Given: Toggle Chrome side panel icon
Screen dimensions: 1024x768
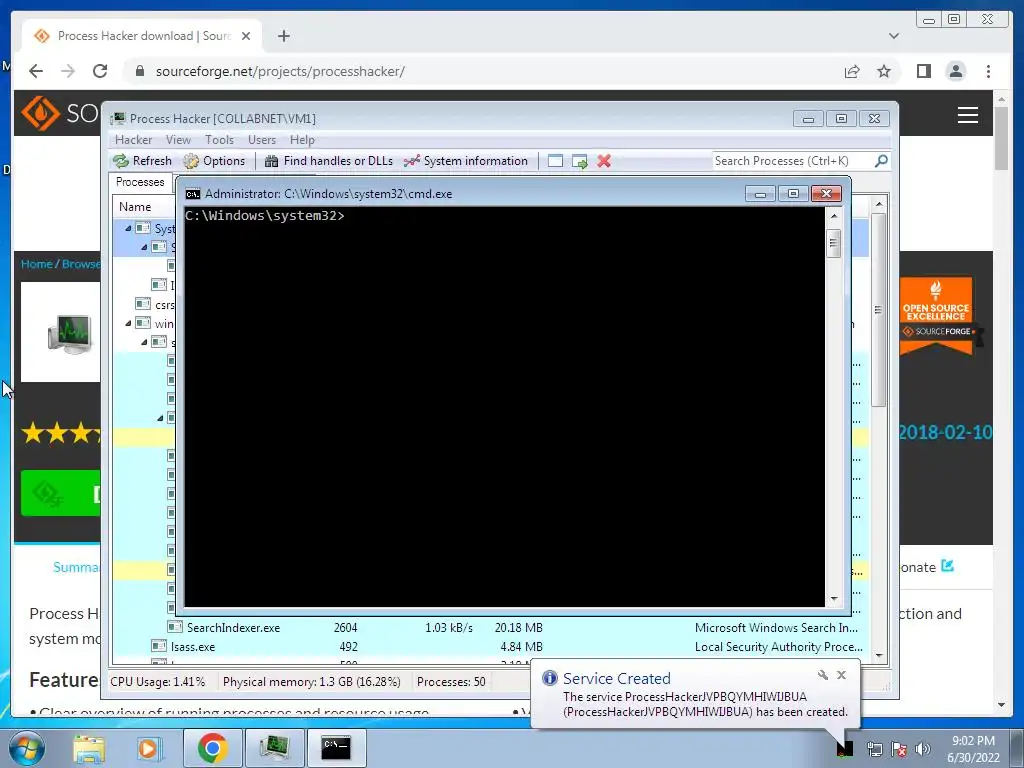Looking at the screenshot, I should pos(923,71).
